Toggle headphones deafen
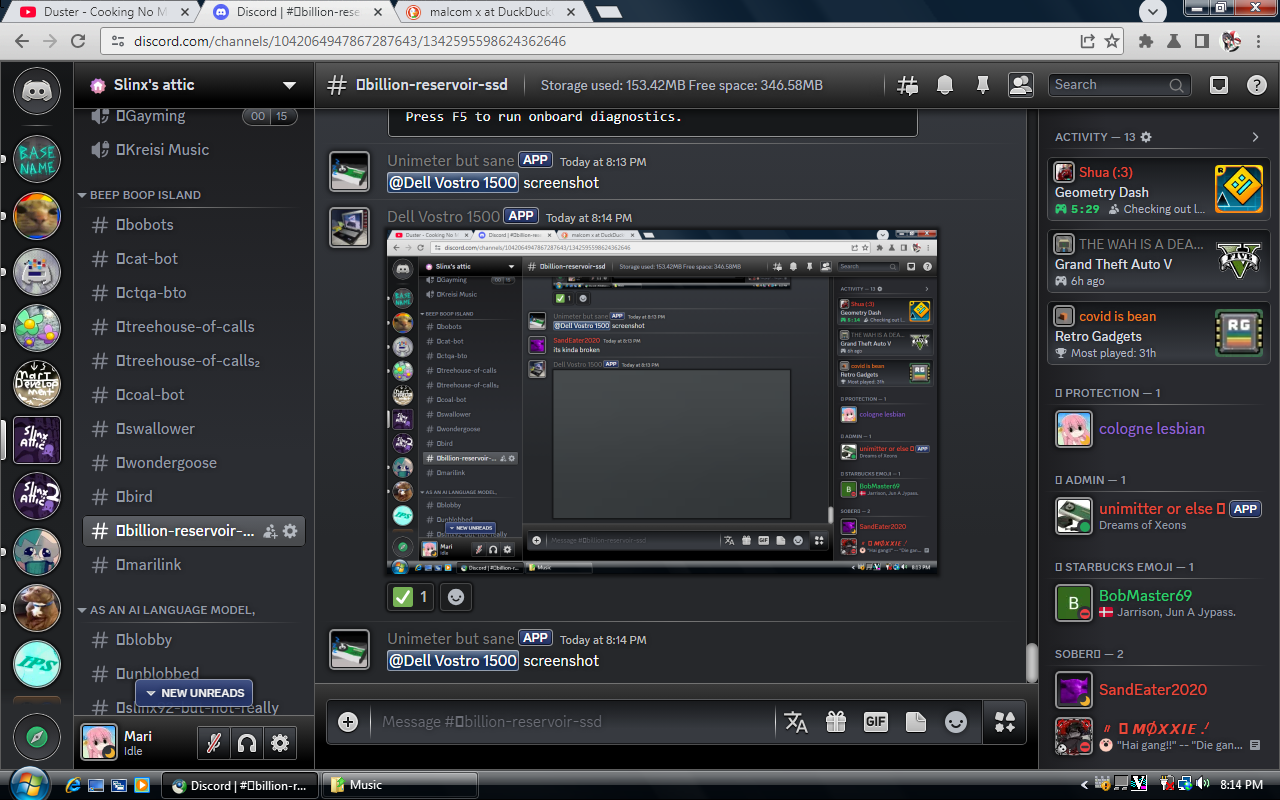The image size is (1280, 800). pos(246,743)
